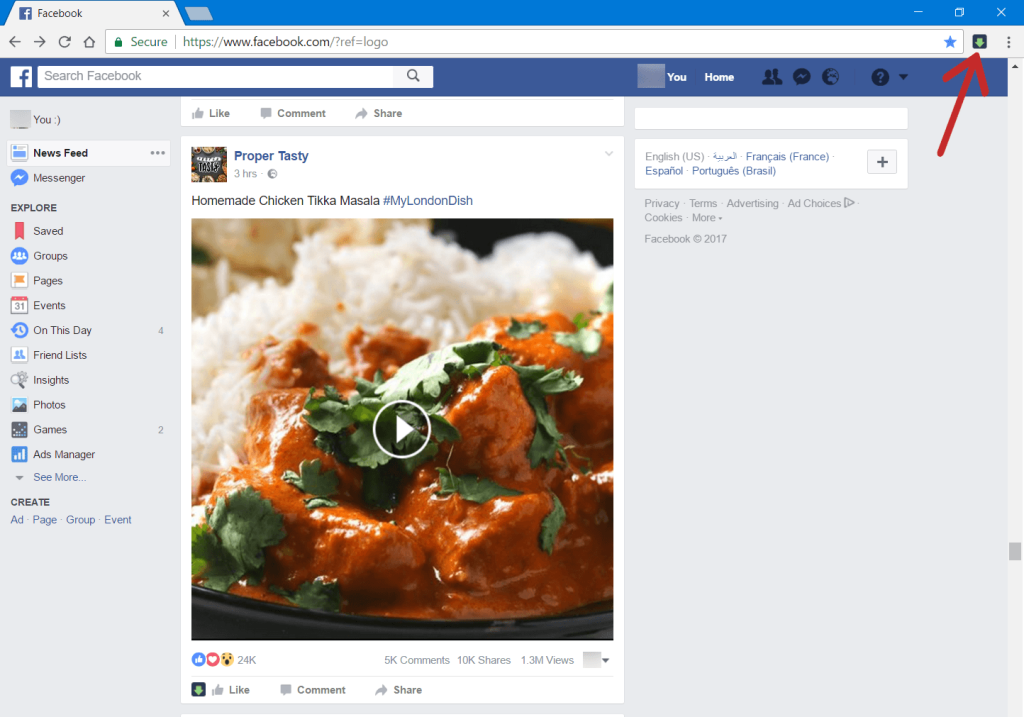Switch to the Home tab
The height and width of the screenshot is (717, 1024).
click(x=719, y=76)
